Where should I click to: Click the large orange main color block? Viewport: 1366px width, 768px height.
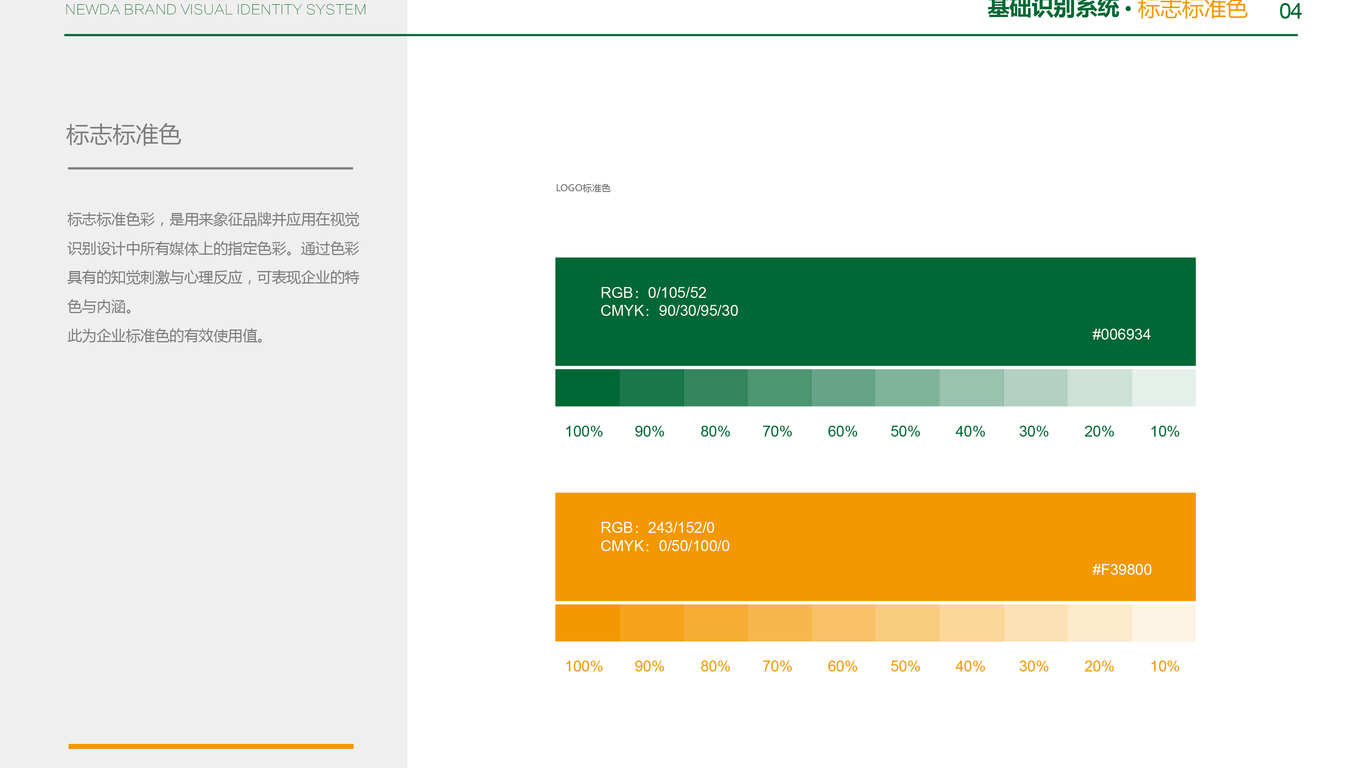(x=875, y=546)
